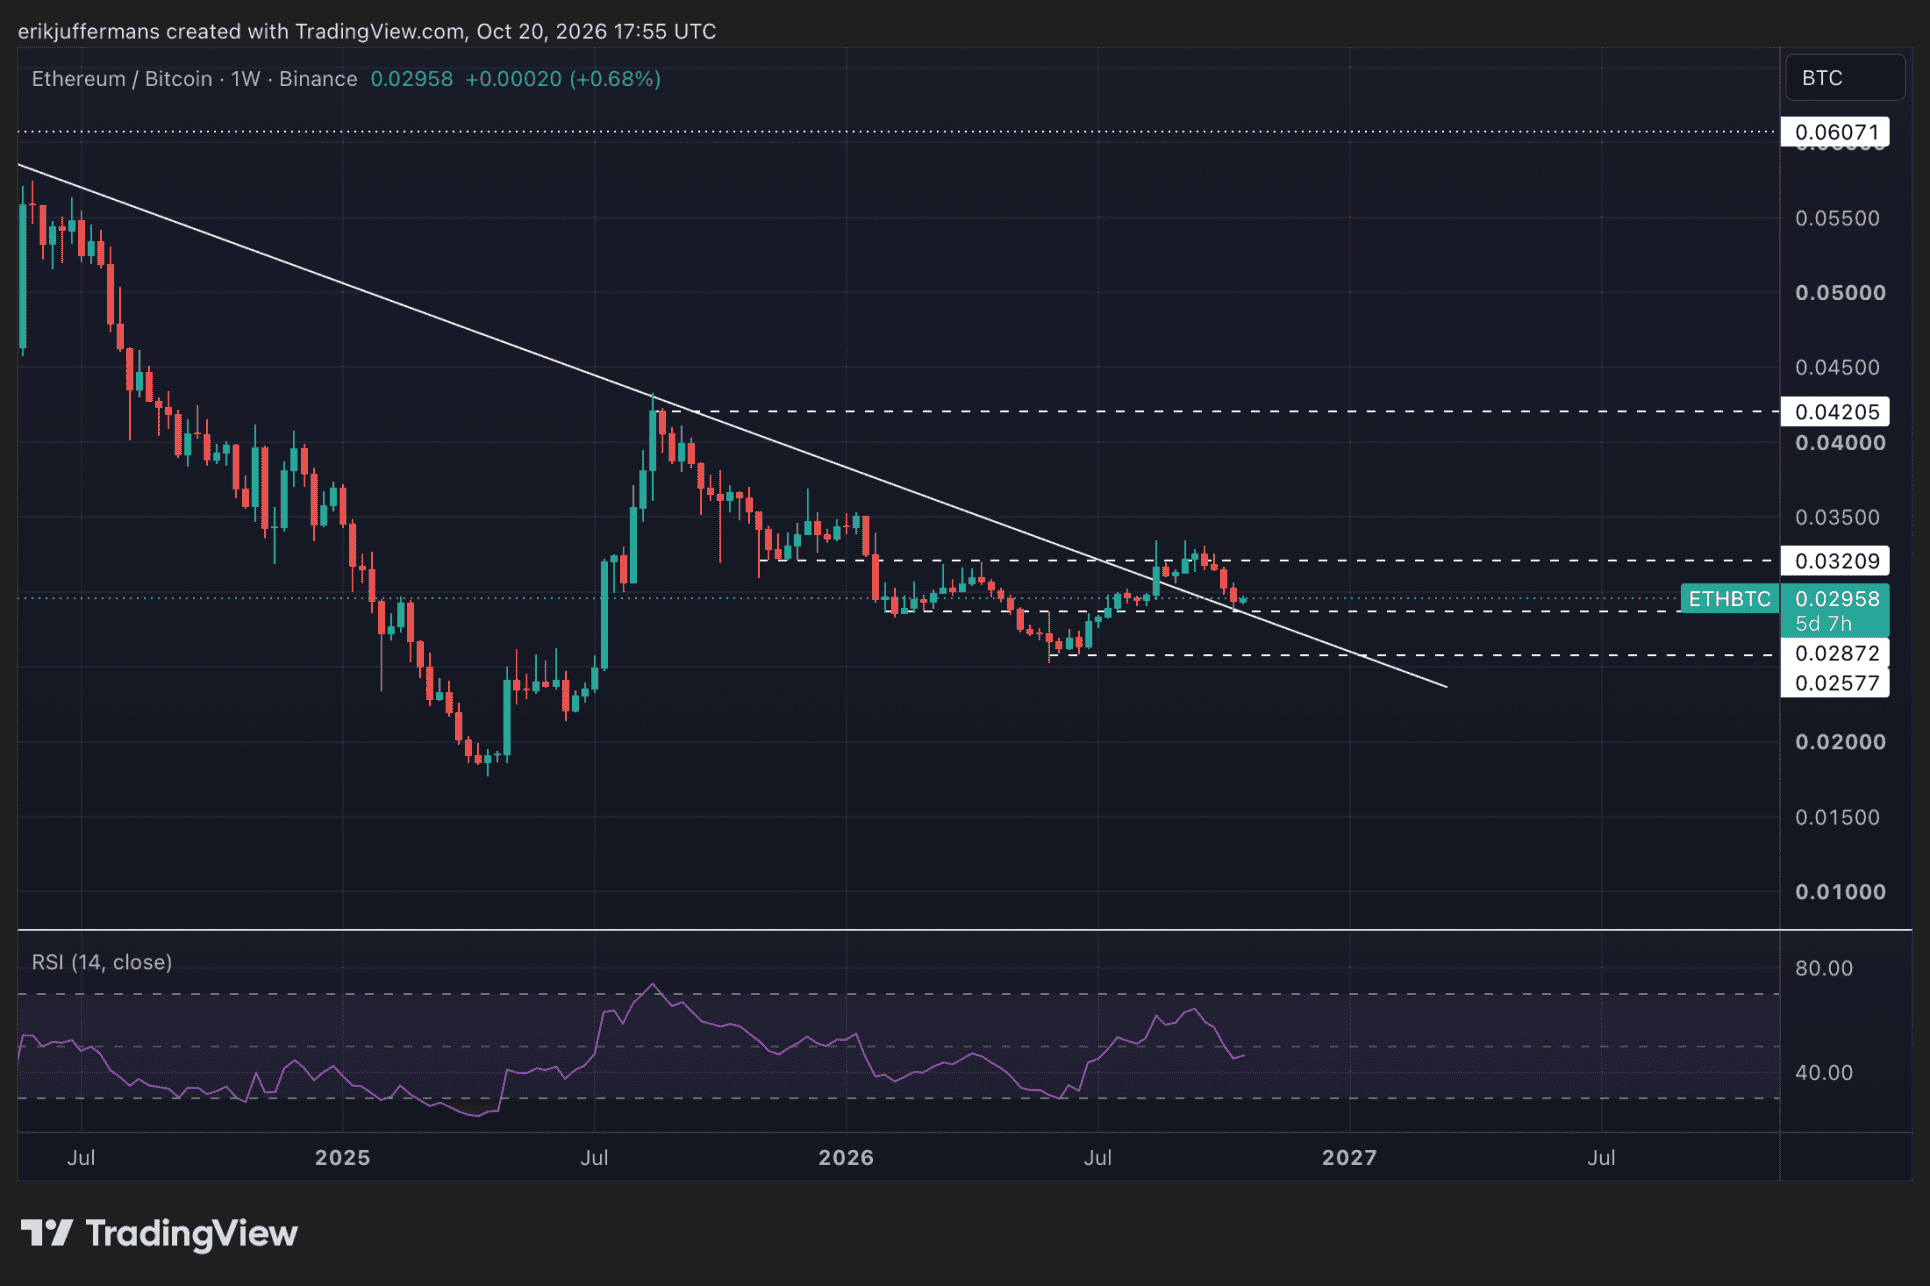Click the Ethereum / Bitcoin symbol title
The width and height of the screenshot is (1930, 1286).
[x=122, y=79]
